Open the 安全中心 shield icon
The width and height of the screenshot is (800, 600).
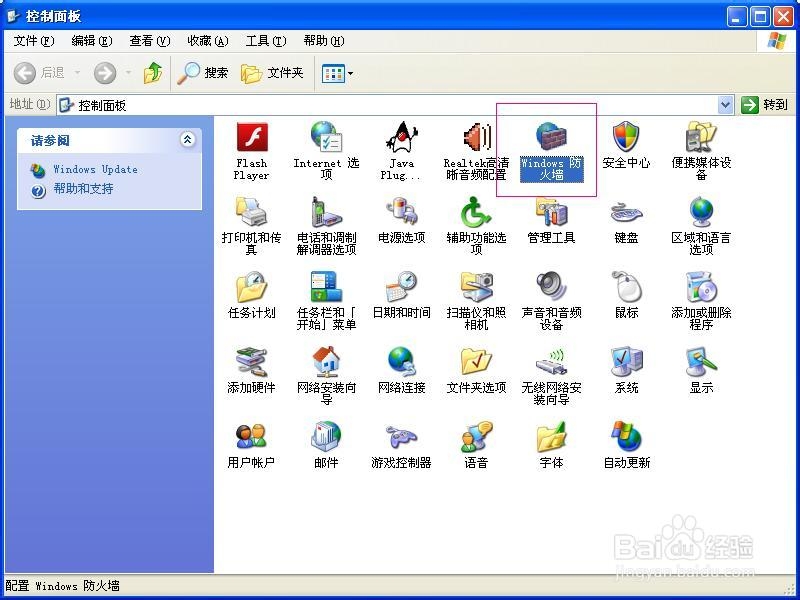pos(626,137)
